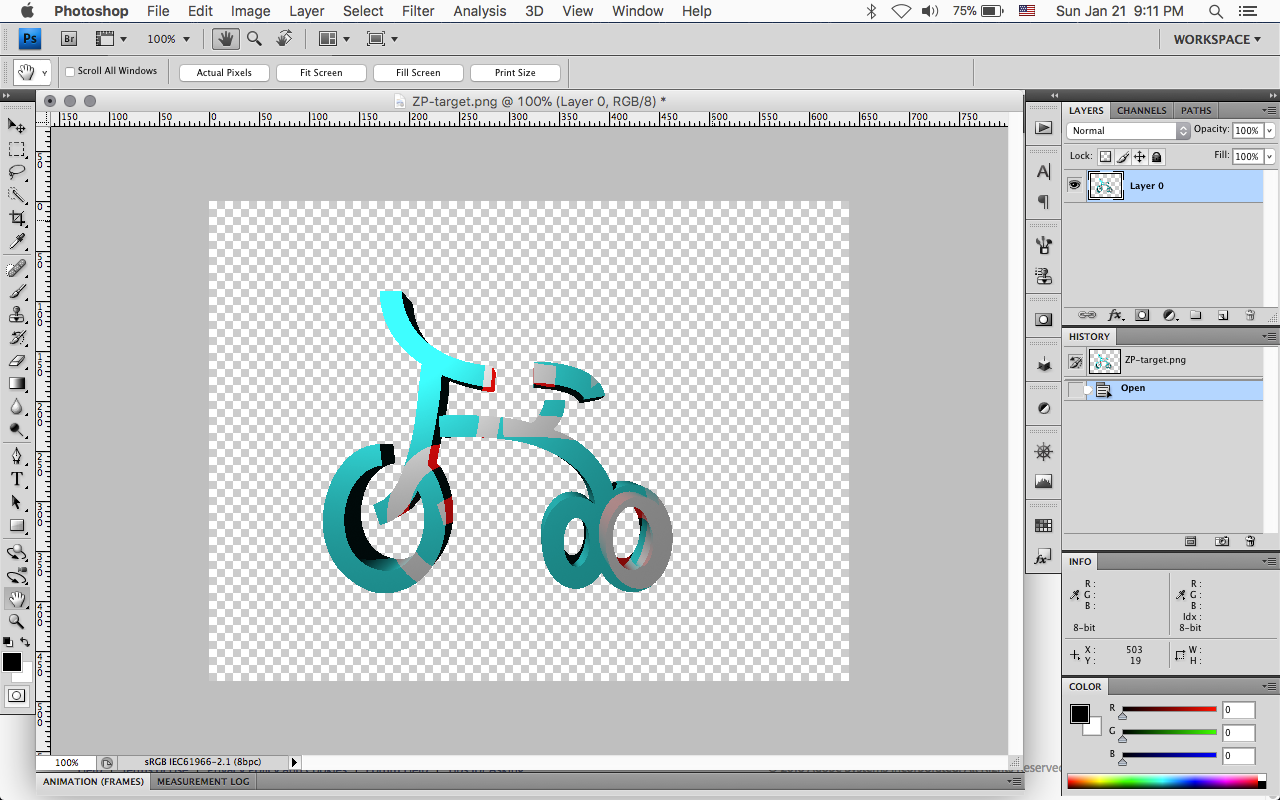
Task: Open the History panel options menu
Action: [1269, 336]
